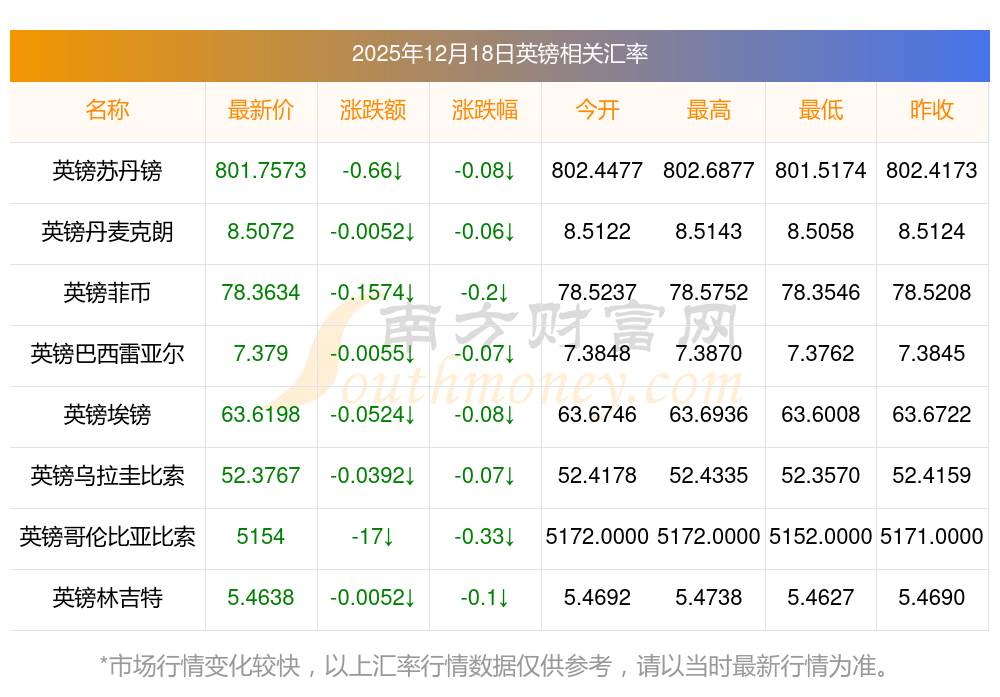Click change amount -17↓
The image size is (1000, 697).
point(373,536)
